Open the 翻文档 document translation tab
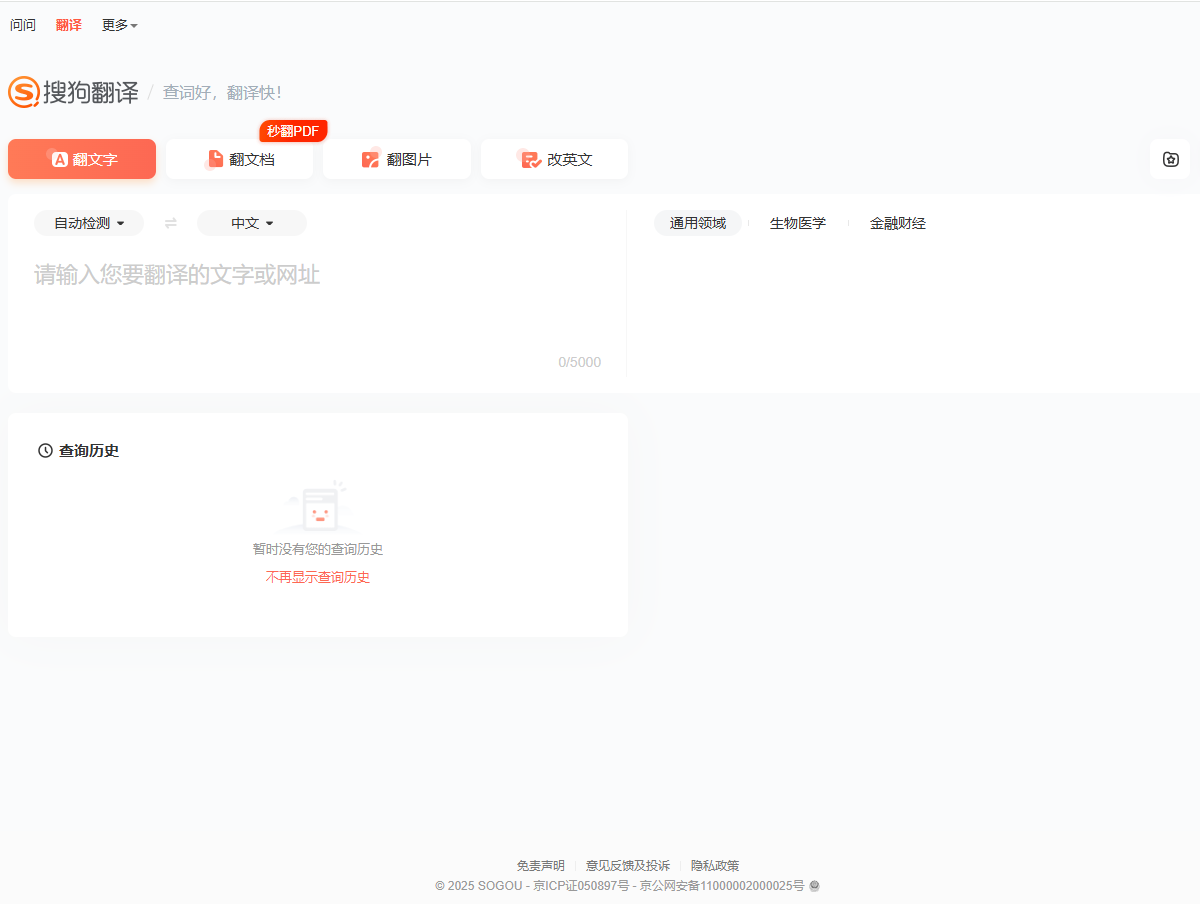Screen dimensions: 1200x904 coord(240,159)
